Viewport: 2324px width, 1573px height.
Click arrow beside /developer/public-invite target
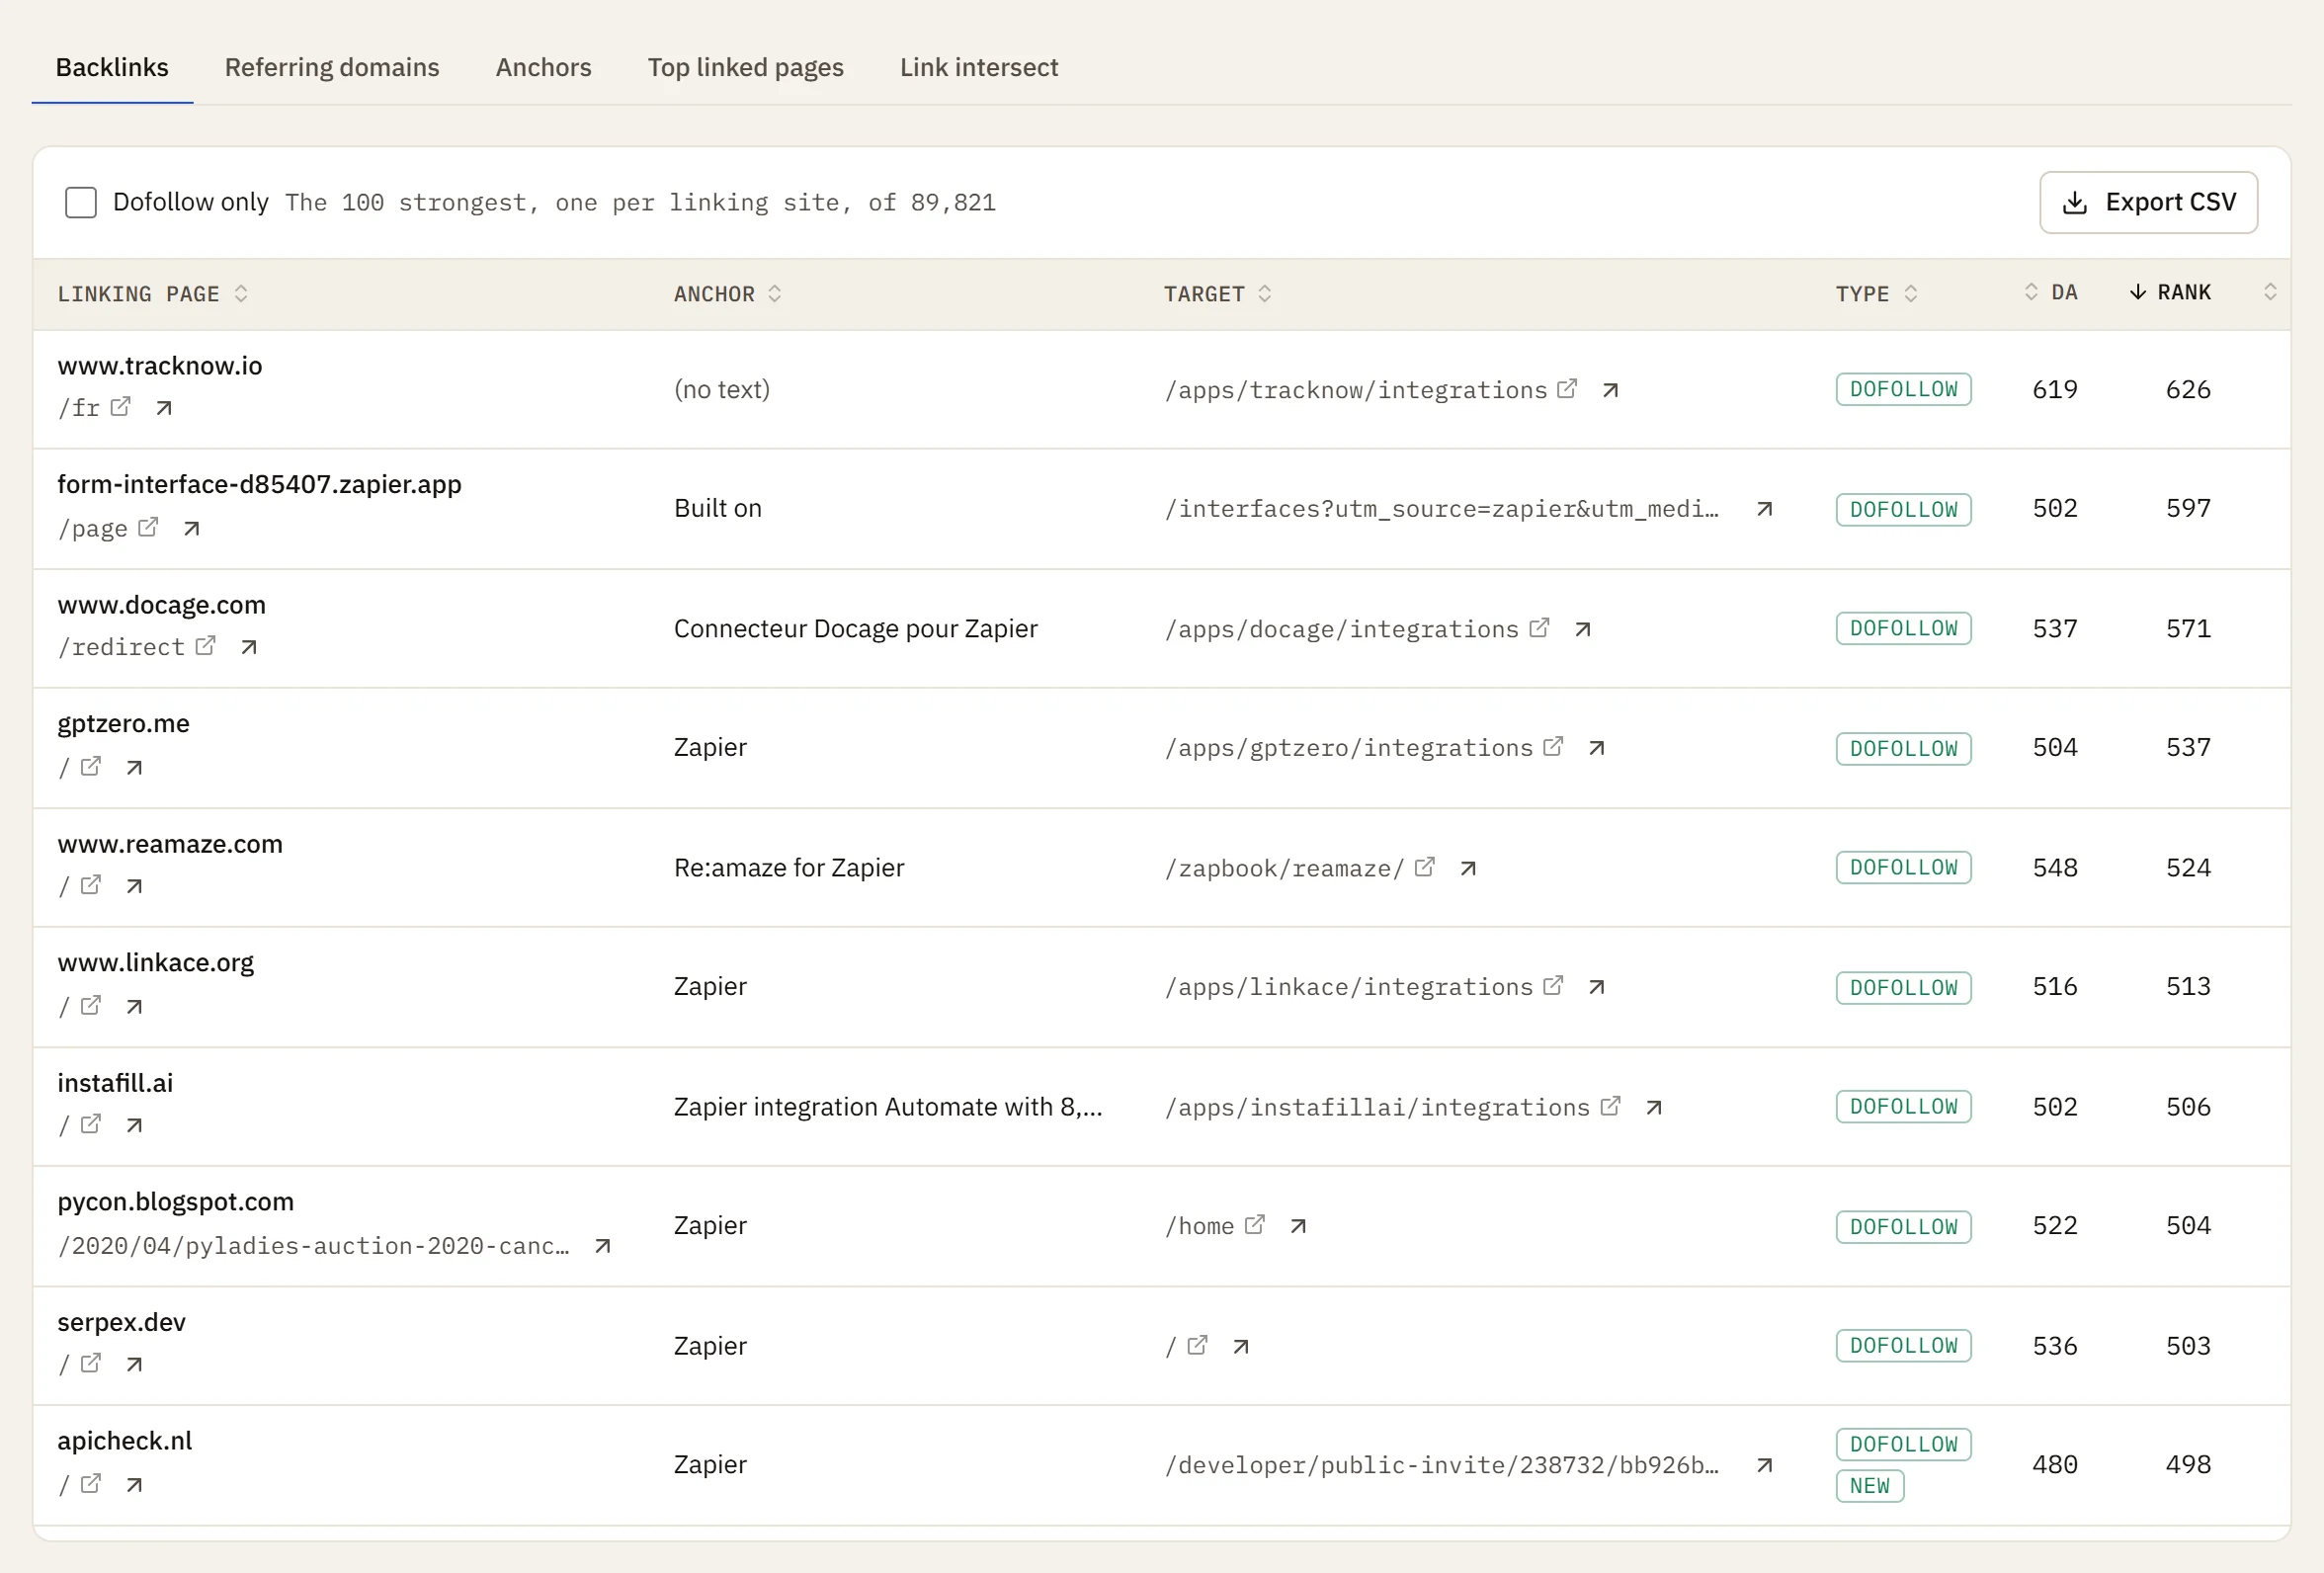click(1765, 1465)
